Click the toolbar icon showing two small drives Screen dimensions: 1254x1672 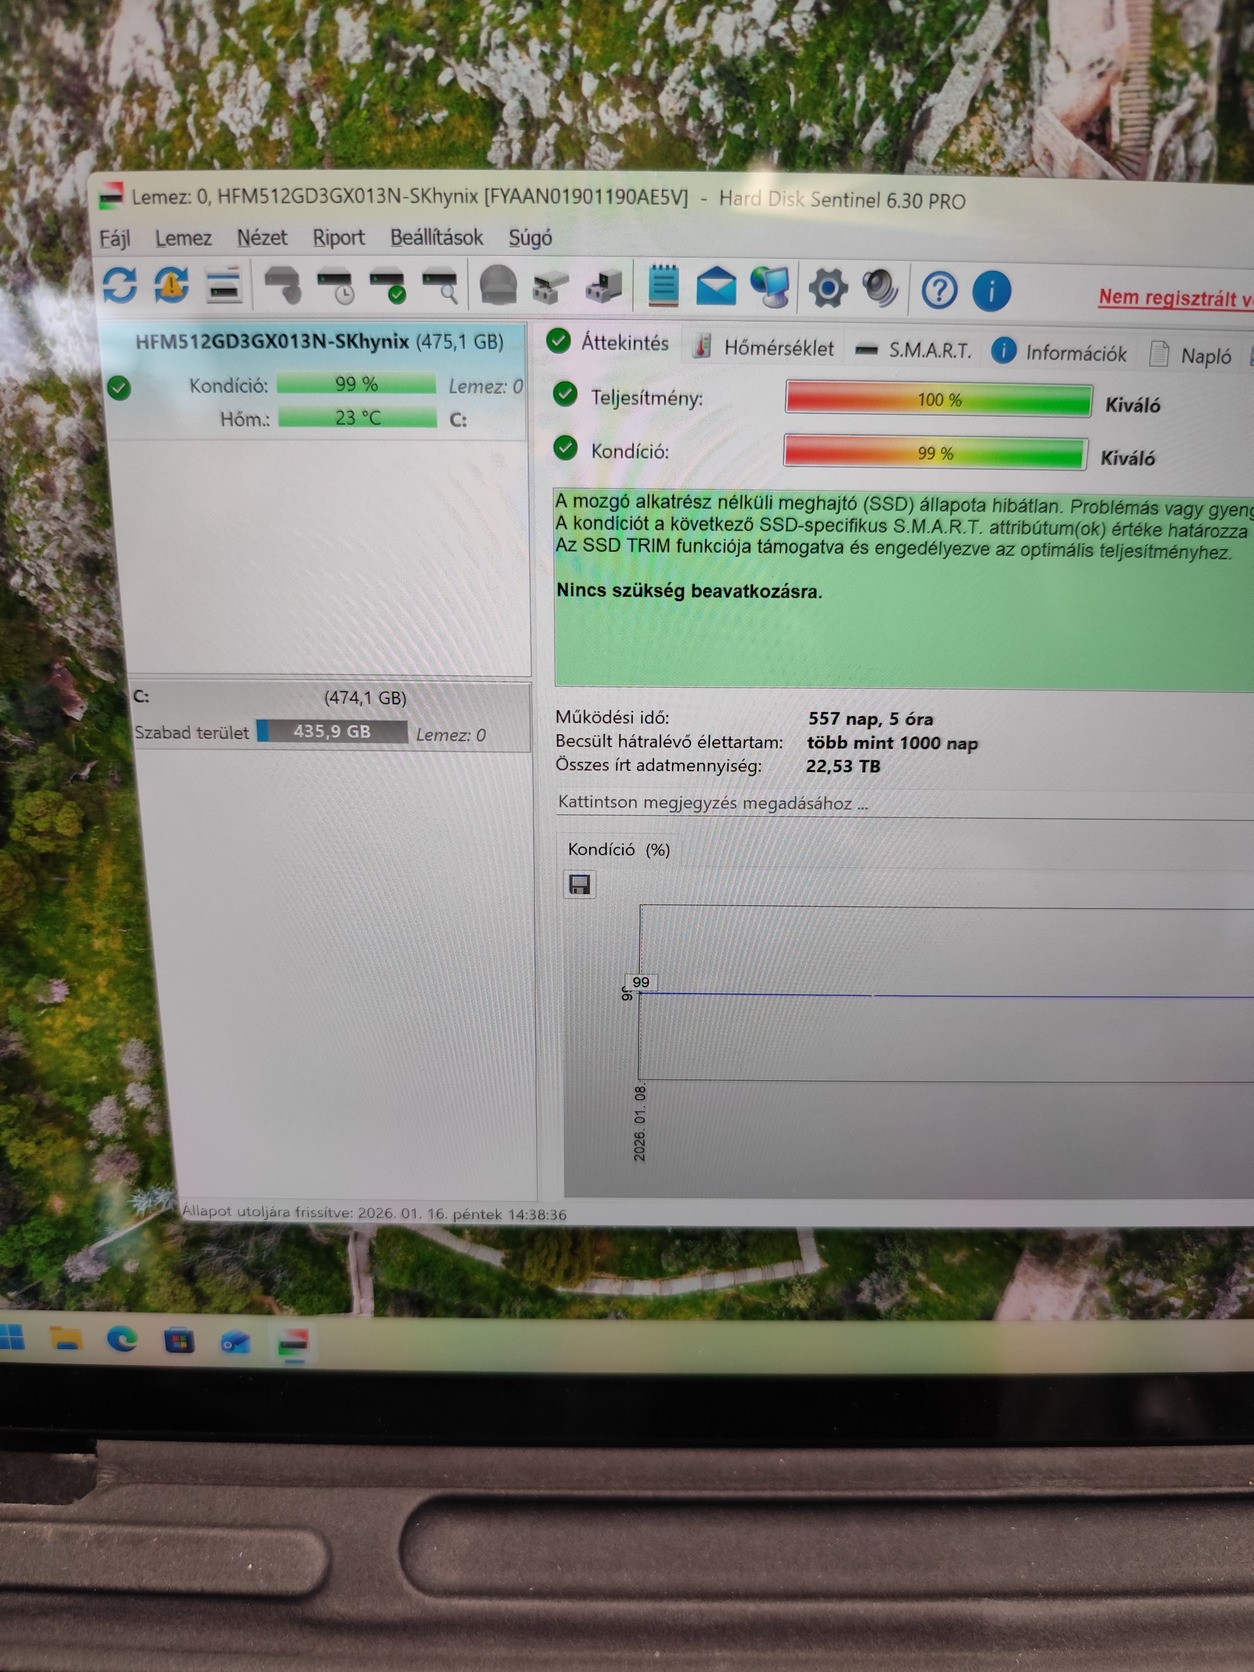click(550, 288)
